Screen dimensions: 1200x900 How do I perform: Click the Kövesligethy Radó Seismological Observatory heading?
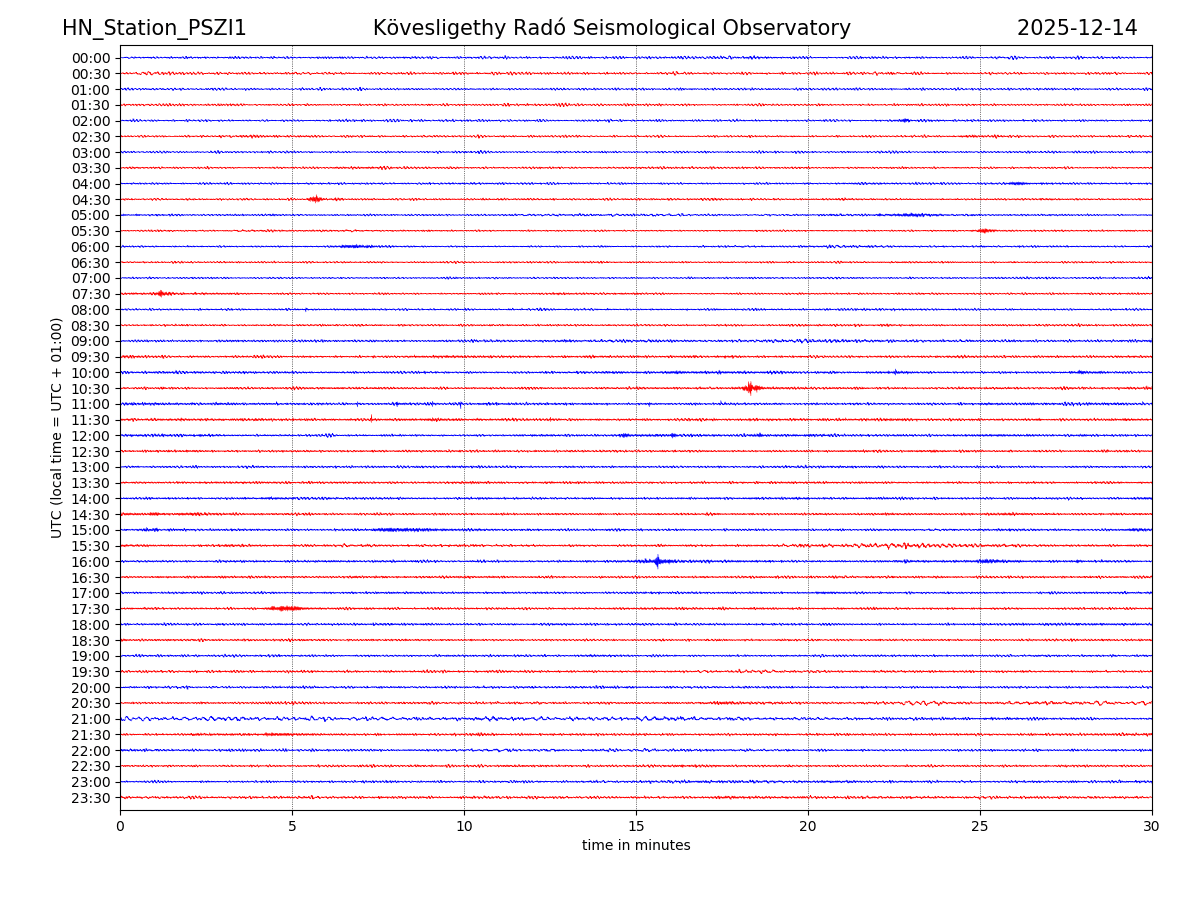pyautogui.click(x=611, y=28)
